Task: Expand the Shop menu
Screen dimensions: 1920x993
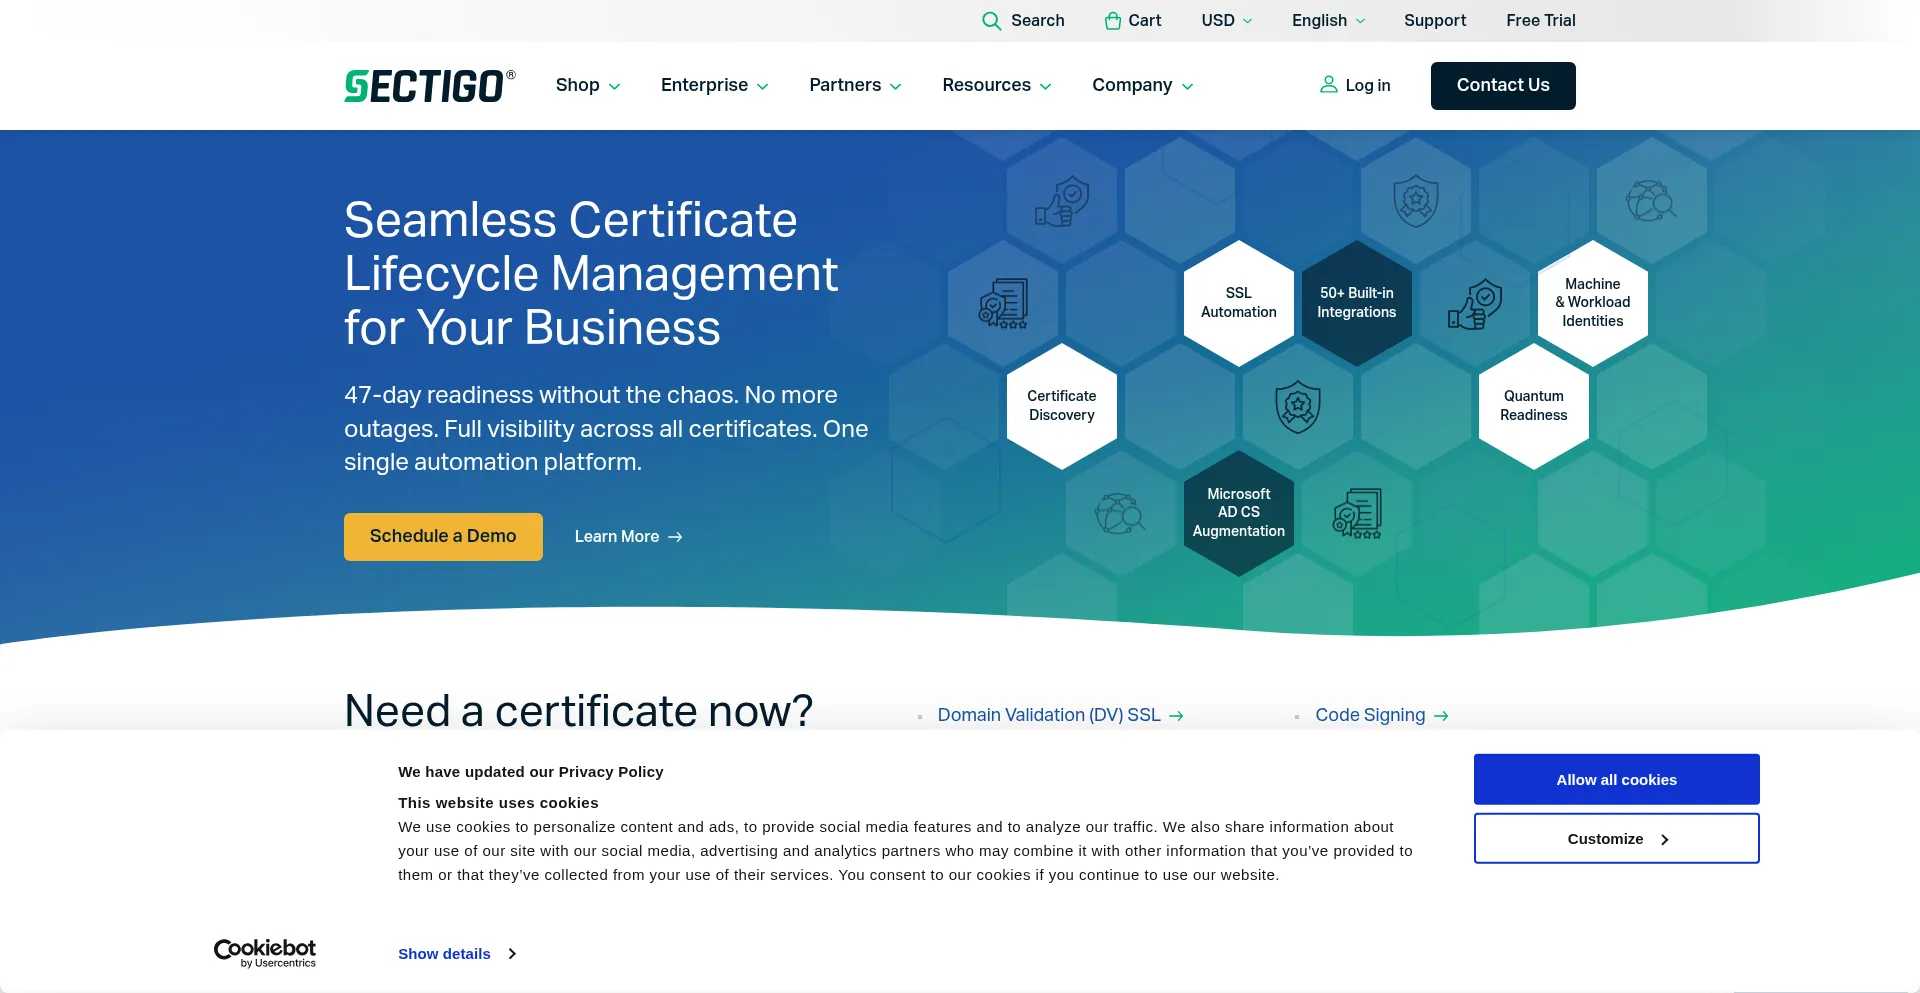Action: coord(588,86)
